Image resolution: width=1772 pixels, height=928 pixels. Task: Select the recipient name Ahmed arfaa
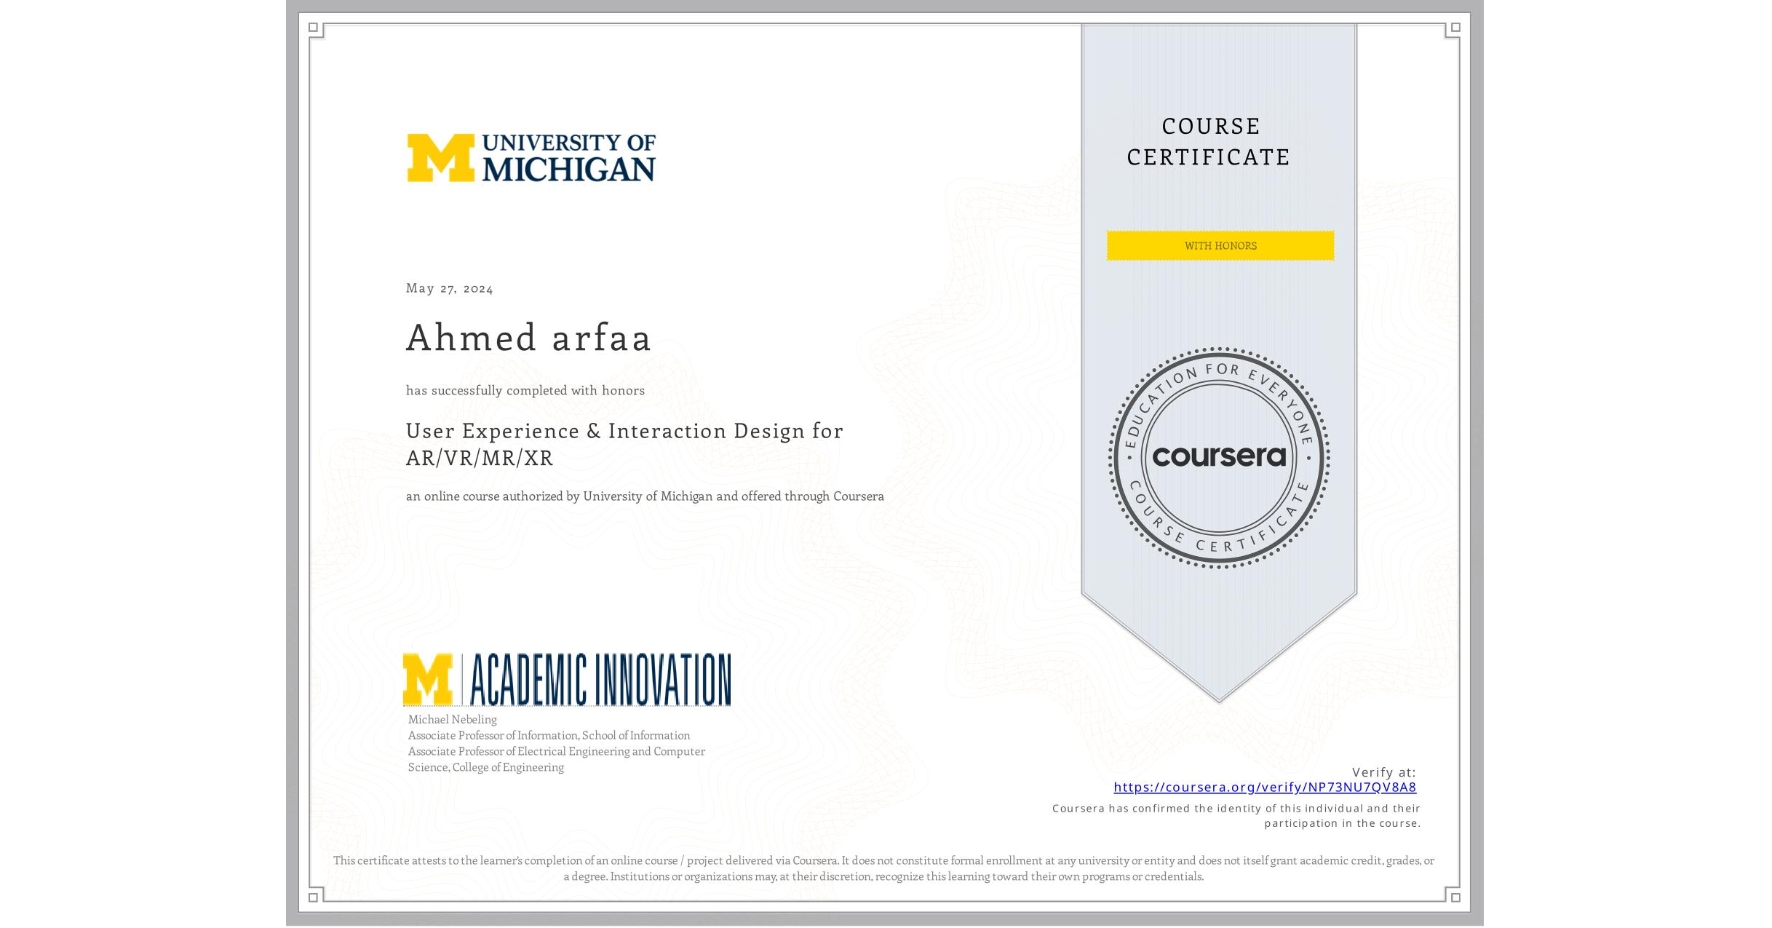pyautogui.click(x=529, y=338)
